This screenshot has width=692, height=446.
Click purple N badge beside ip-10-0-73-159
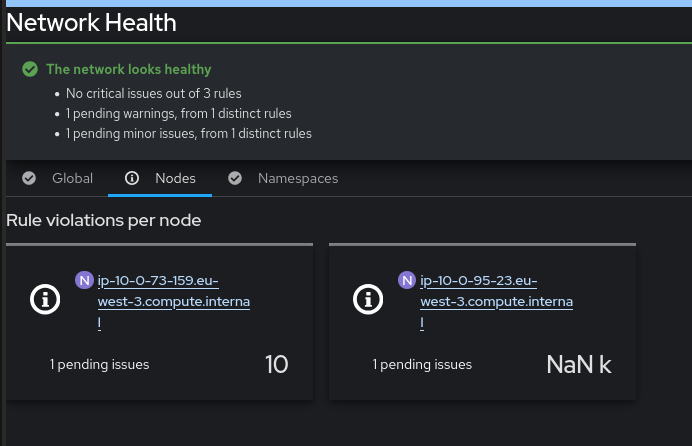point(85,280)
